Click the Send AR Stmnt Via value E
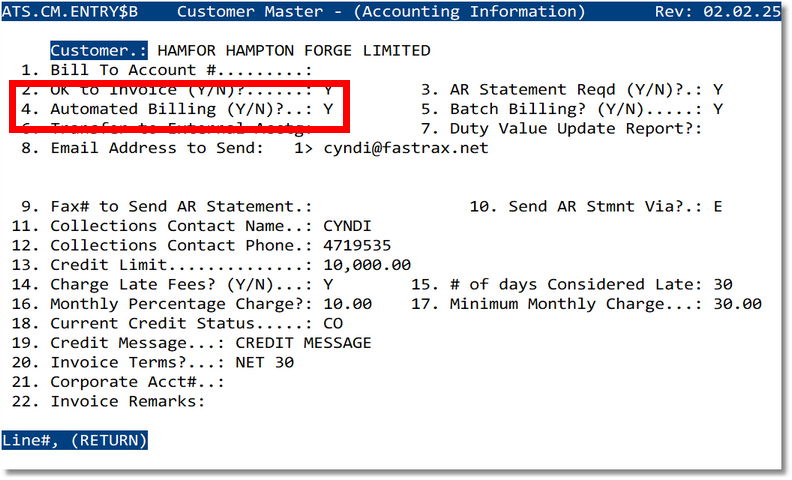The width and height of the screenshot is (792, 480). coord(718,207)
